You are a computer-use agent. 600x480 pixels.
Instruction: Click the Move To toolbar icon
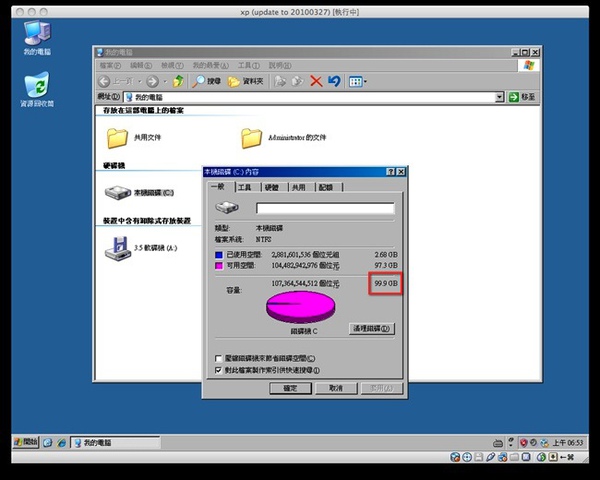[280, 81]
